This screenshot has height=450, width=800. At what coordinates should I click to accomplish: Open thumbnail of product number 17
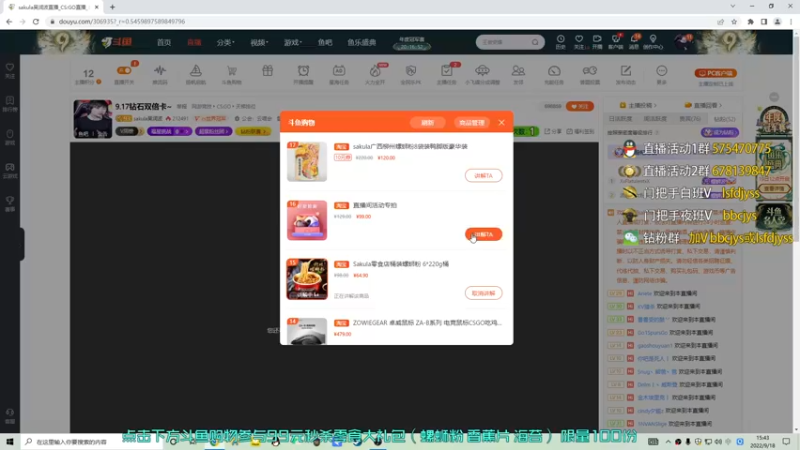[307, 161]
